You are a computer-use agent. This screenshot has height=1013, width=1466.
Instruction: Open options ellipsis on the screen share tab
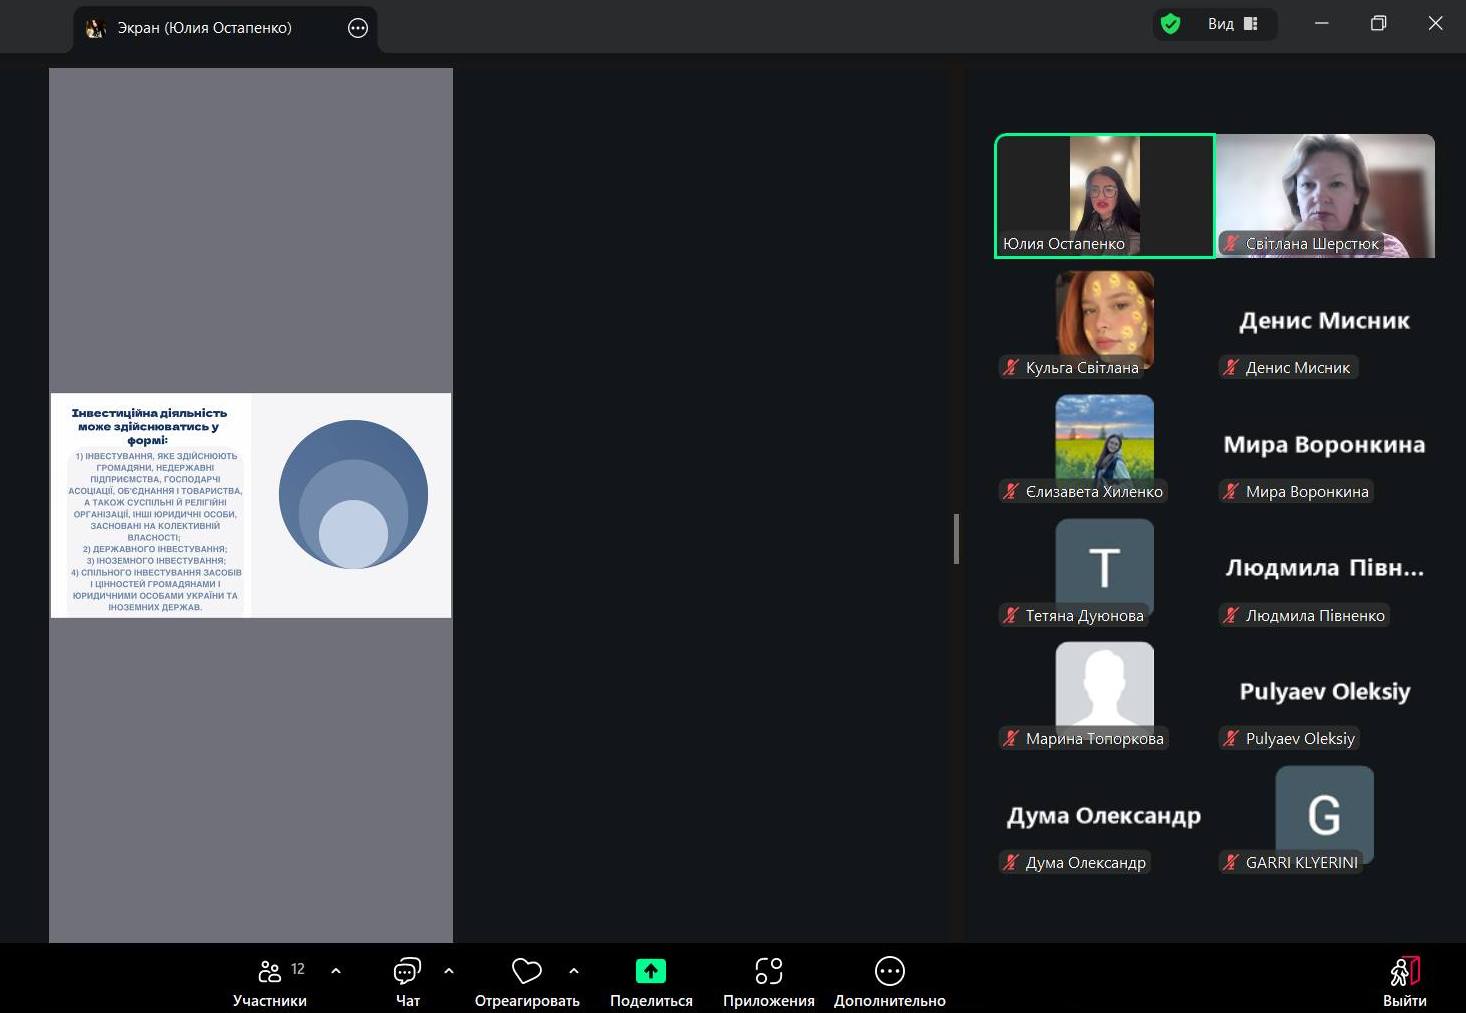point(358,28)
